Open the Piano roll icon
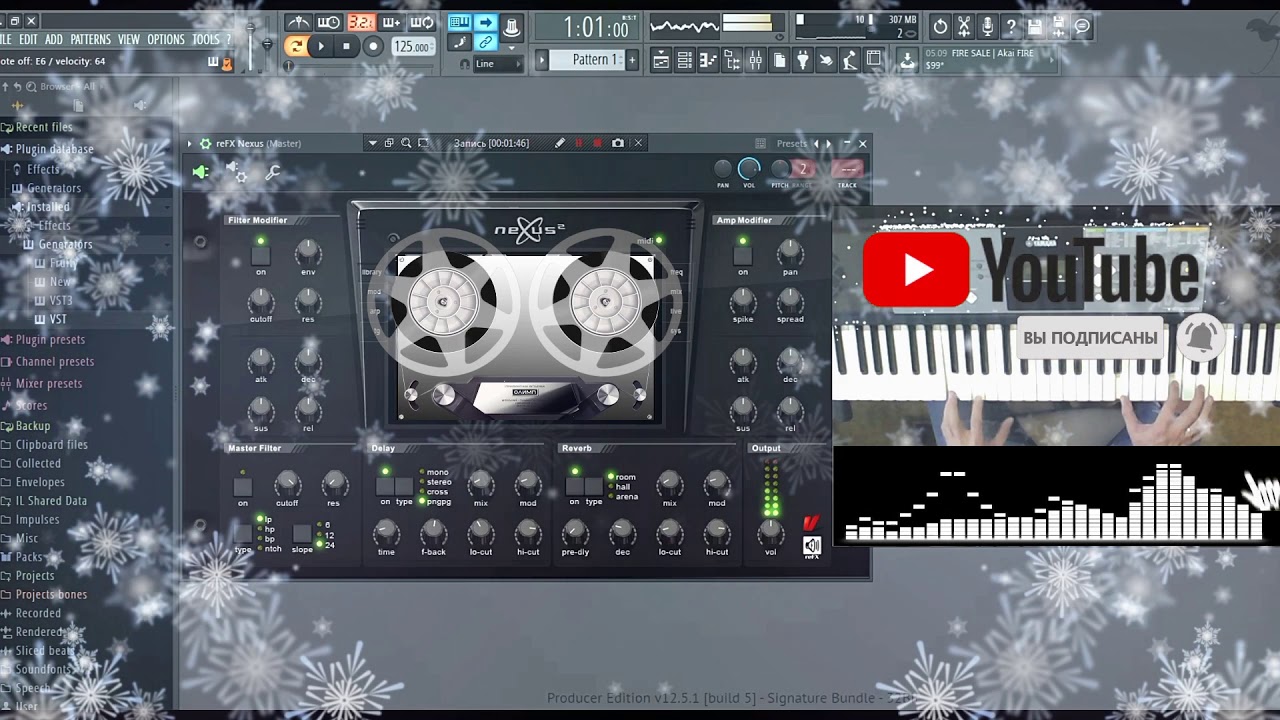The height and width of the screenshot is (720, 1280). pyautogui.click(x=708, y=61)
